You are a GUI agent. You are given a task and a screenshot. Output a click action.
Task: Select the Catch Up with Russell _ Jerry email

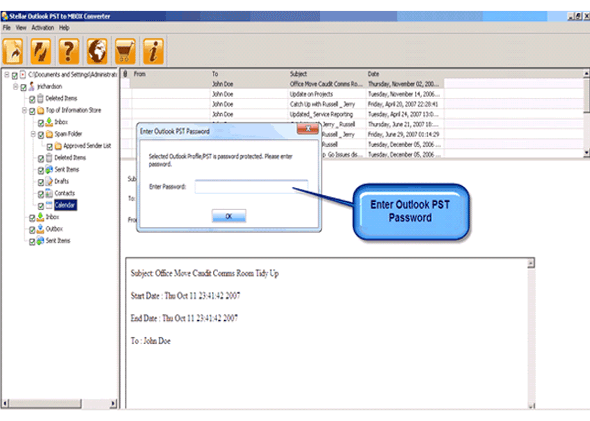click(x=282, y=104)
